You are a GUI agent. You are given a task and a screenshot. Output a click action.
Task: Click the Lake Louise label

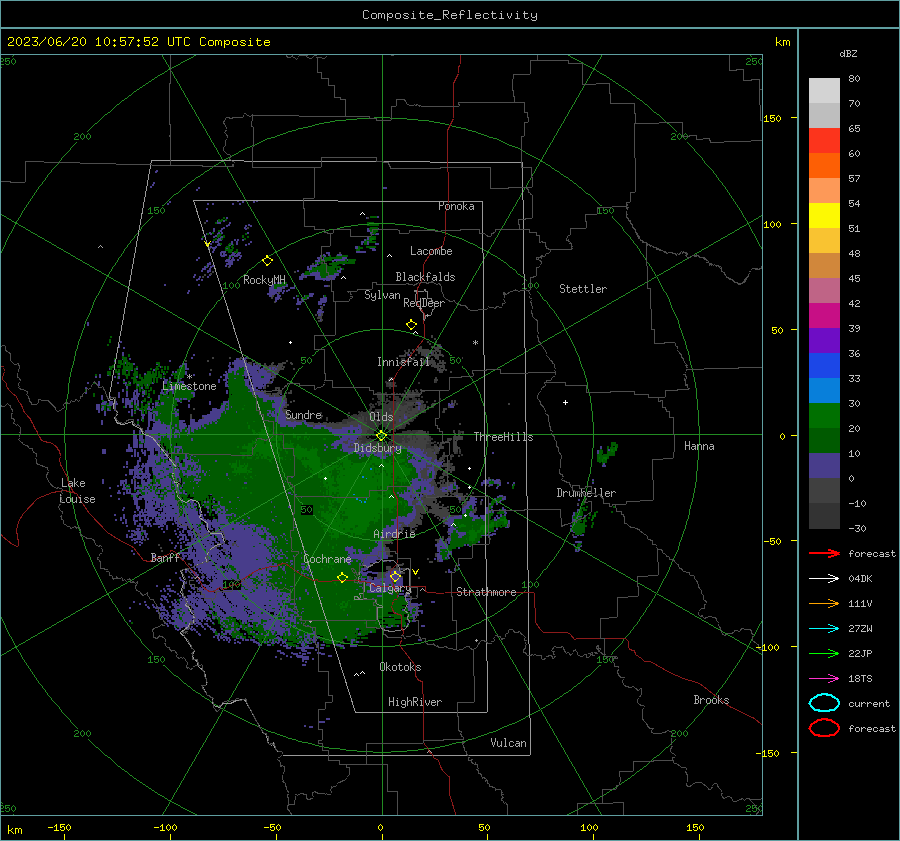[x=78, y=491]
